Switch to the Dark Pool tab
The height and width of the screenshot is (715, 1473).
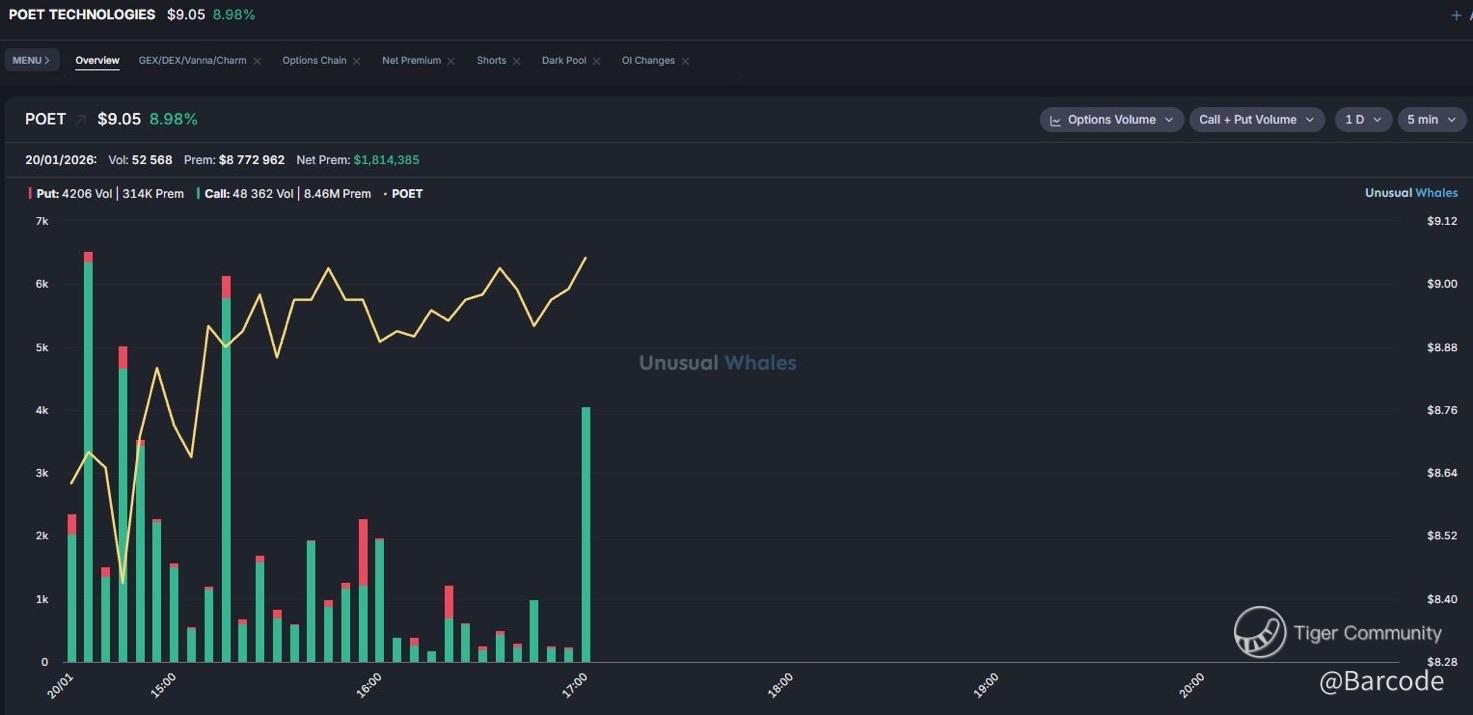[x=564, y=61]
